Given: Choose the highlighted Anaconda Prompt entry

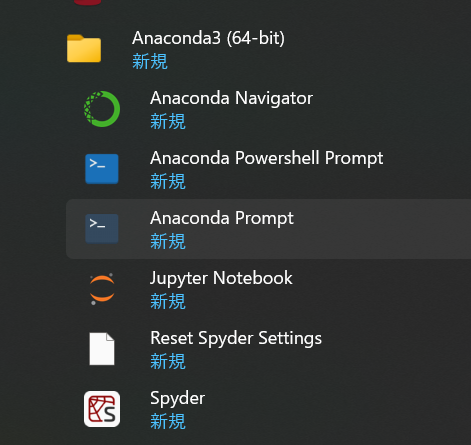Looking at the screenshot, I should click(x=268, y=229).
